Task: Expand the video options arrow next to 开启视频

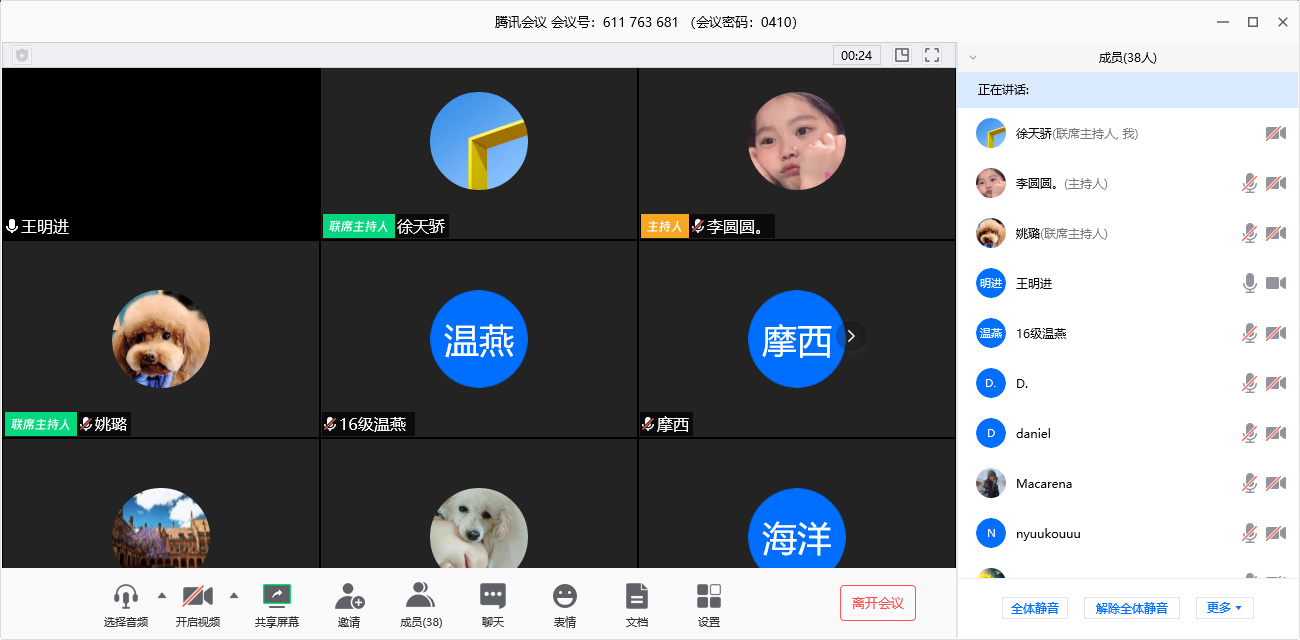Action: tap(234, 596)
